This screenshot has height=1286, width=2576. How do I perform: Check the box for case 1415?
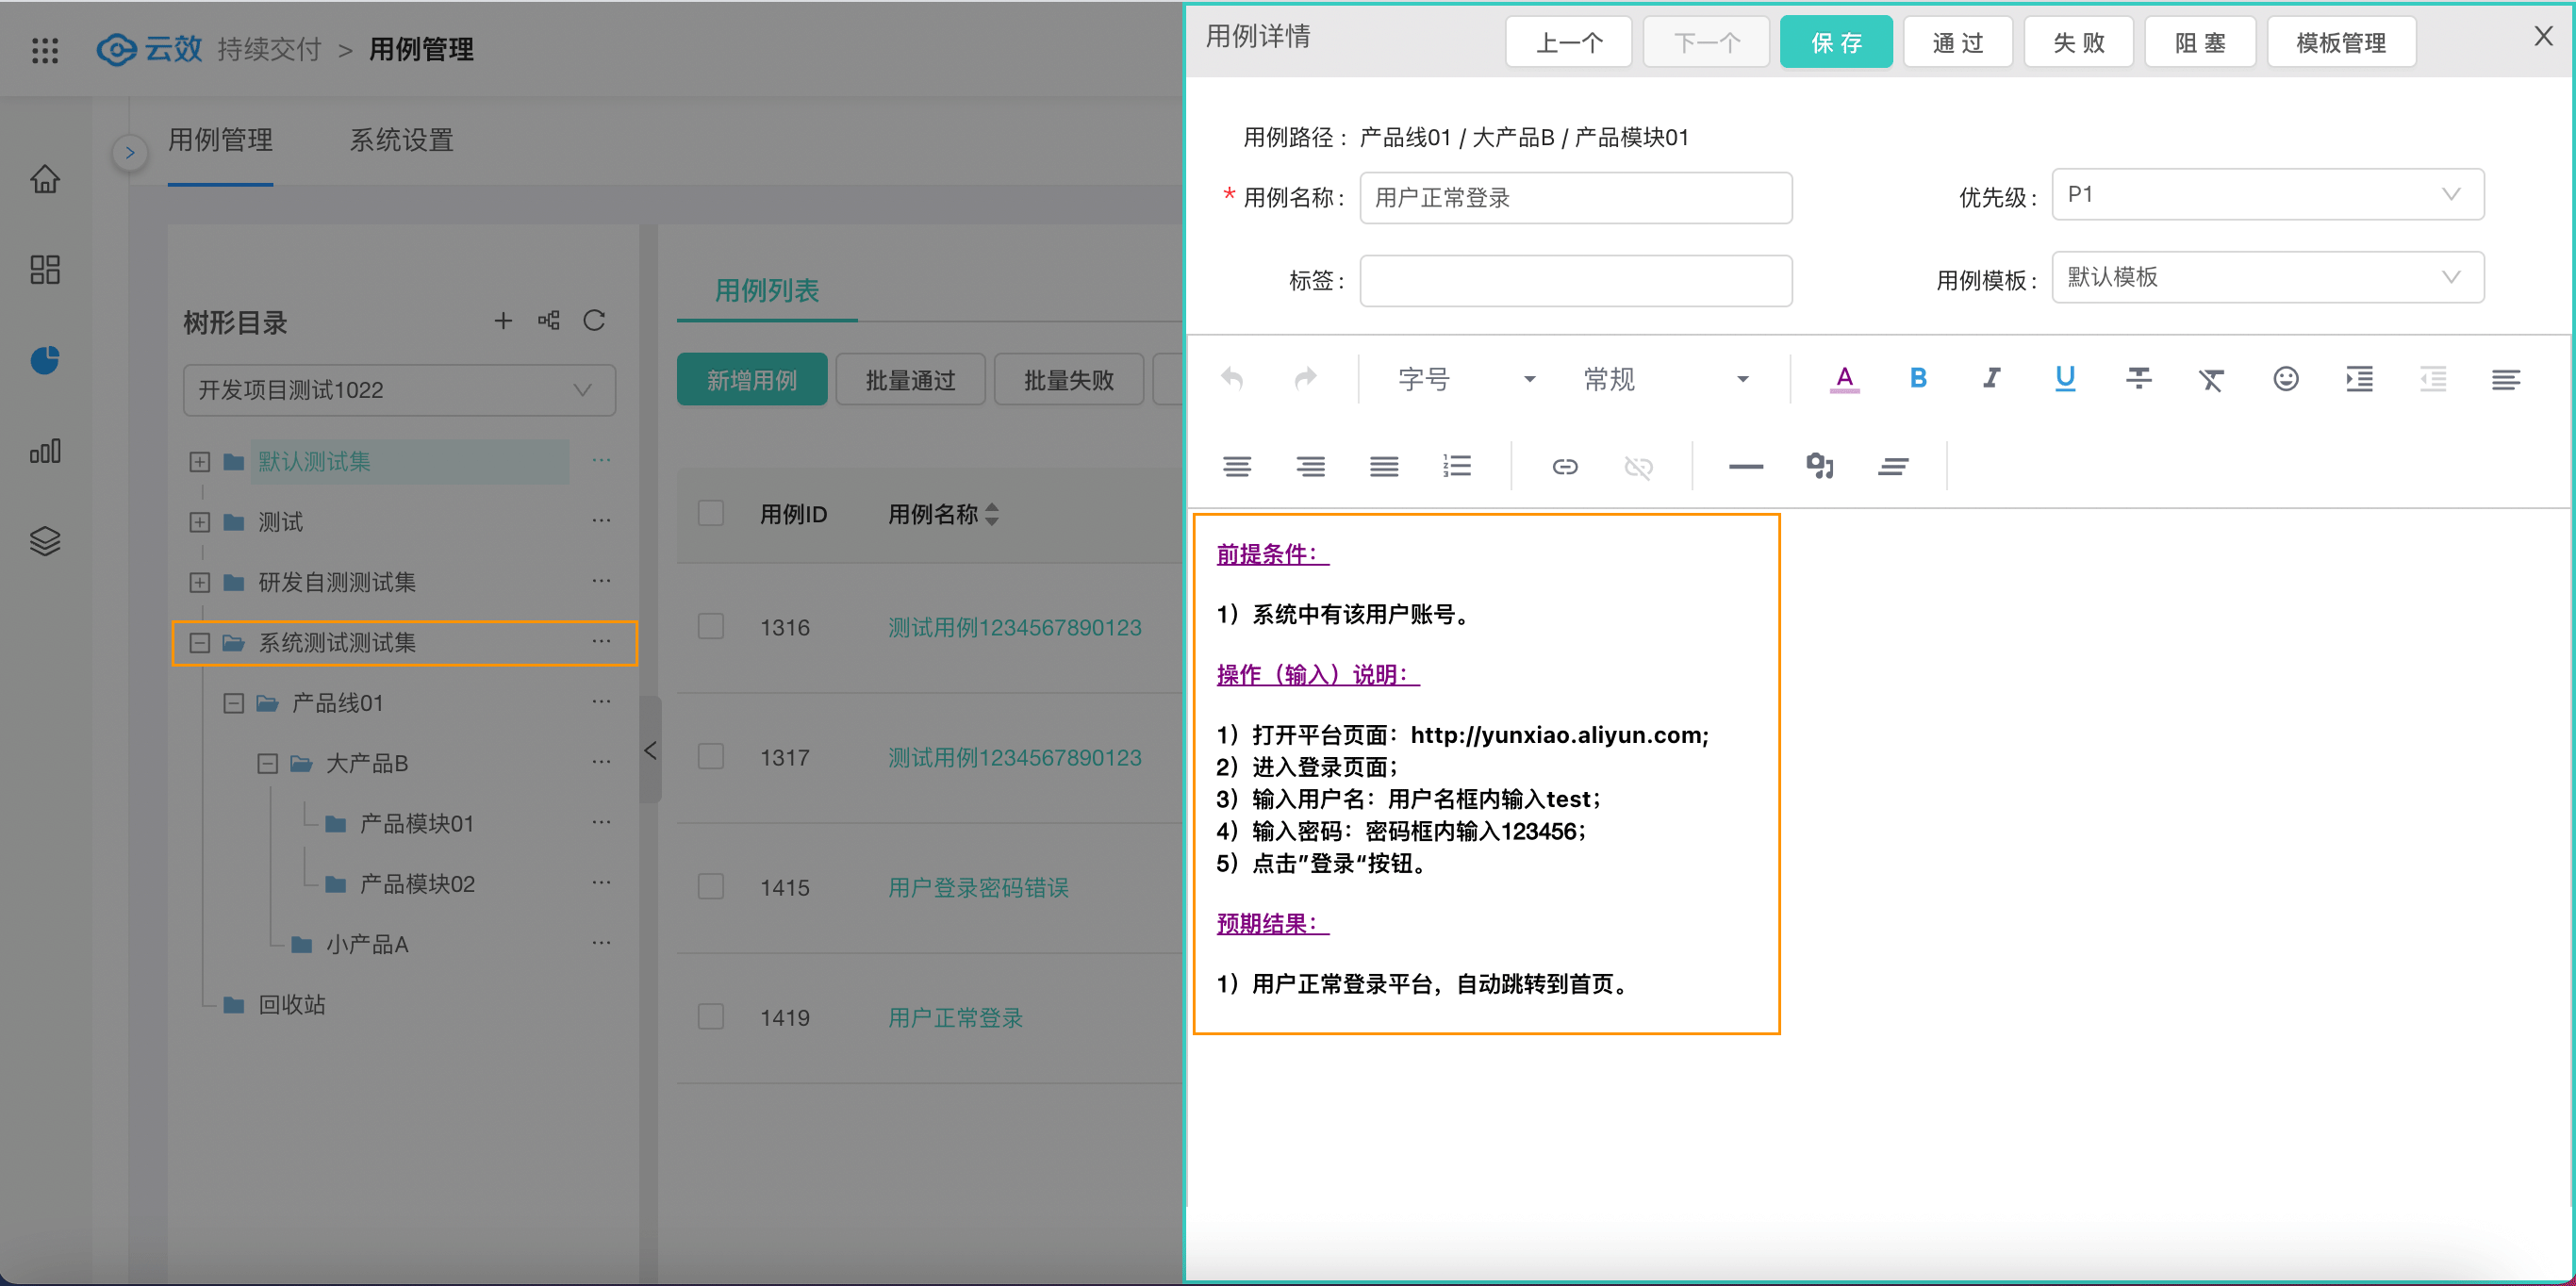(x=711, y=887)
